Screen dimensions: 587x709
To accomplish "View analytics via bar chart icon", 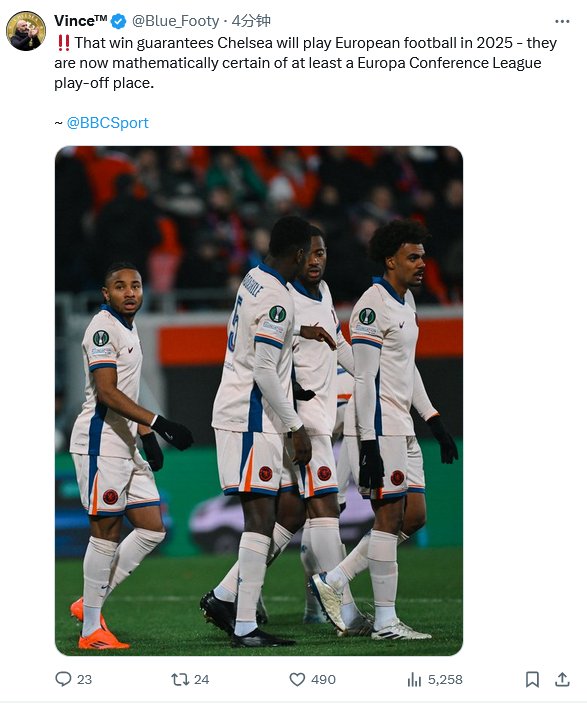I will (414, 679).
